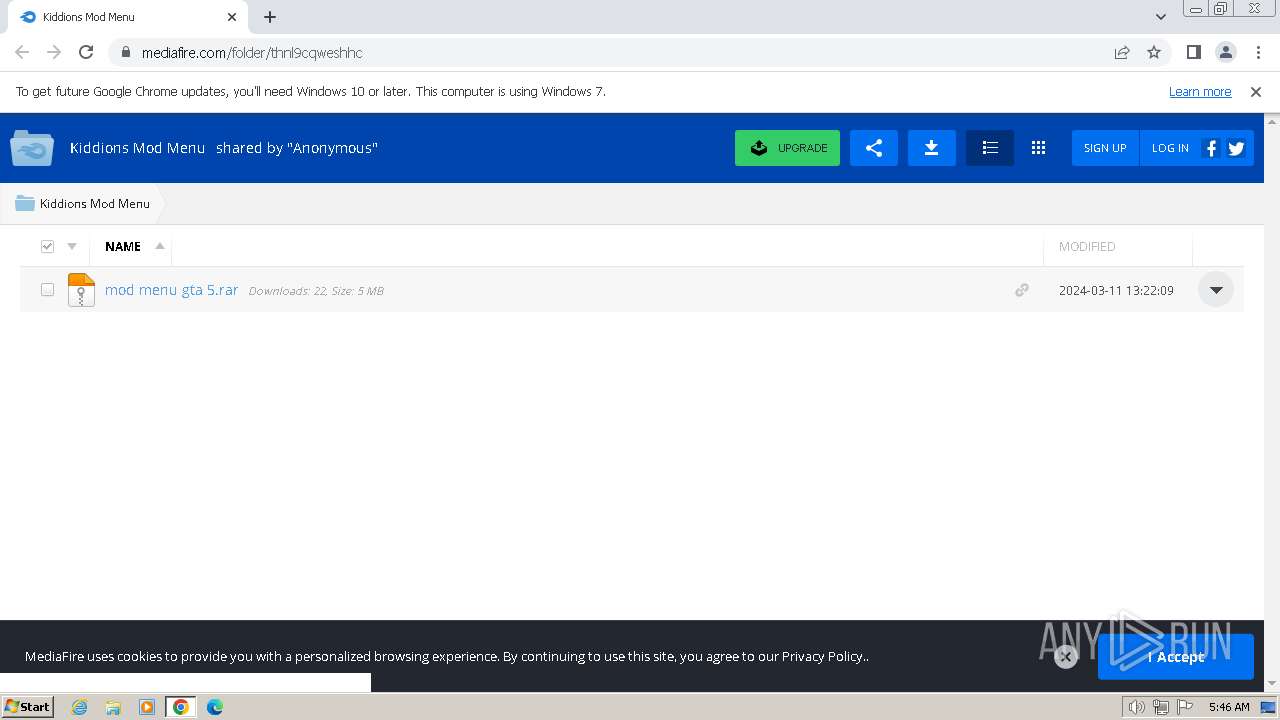
Task: View site information lock icon
Action: click(x=125, y=52)
